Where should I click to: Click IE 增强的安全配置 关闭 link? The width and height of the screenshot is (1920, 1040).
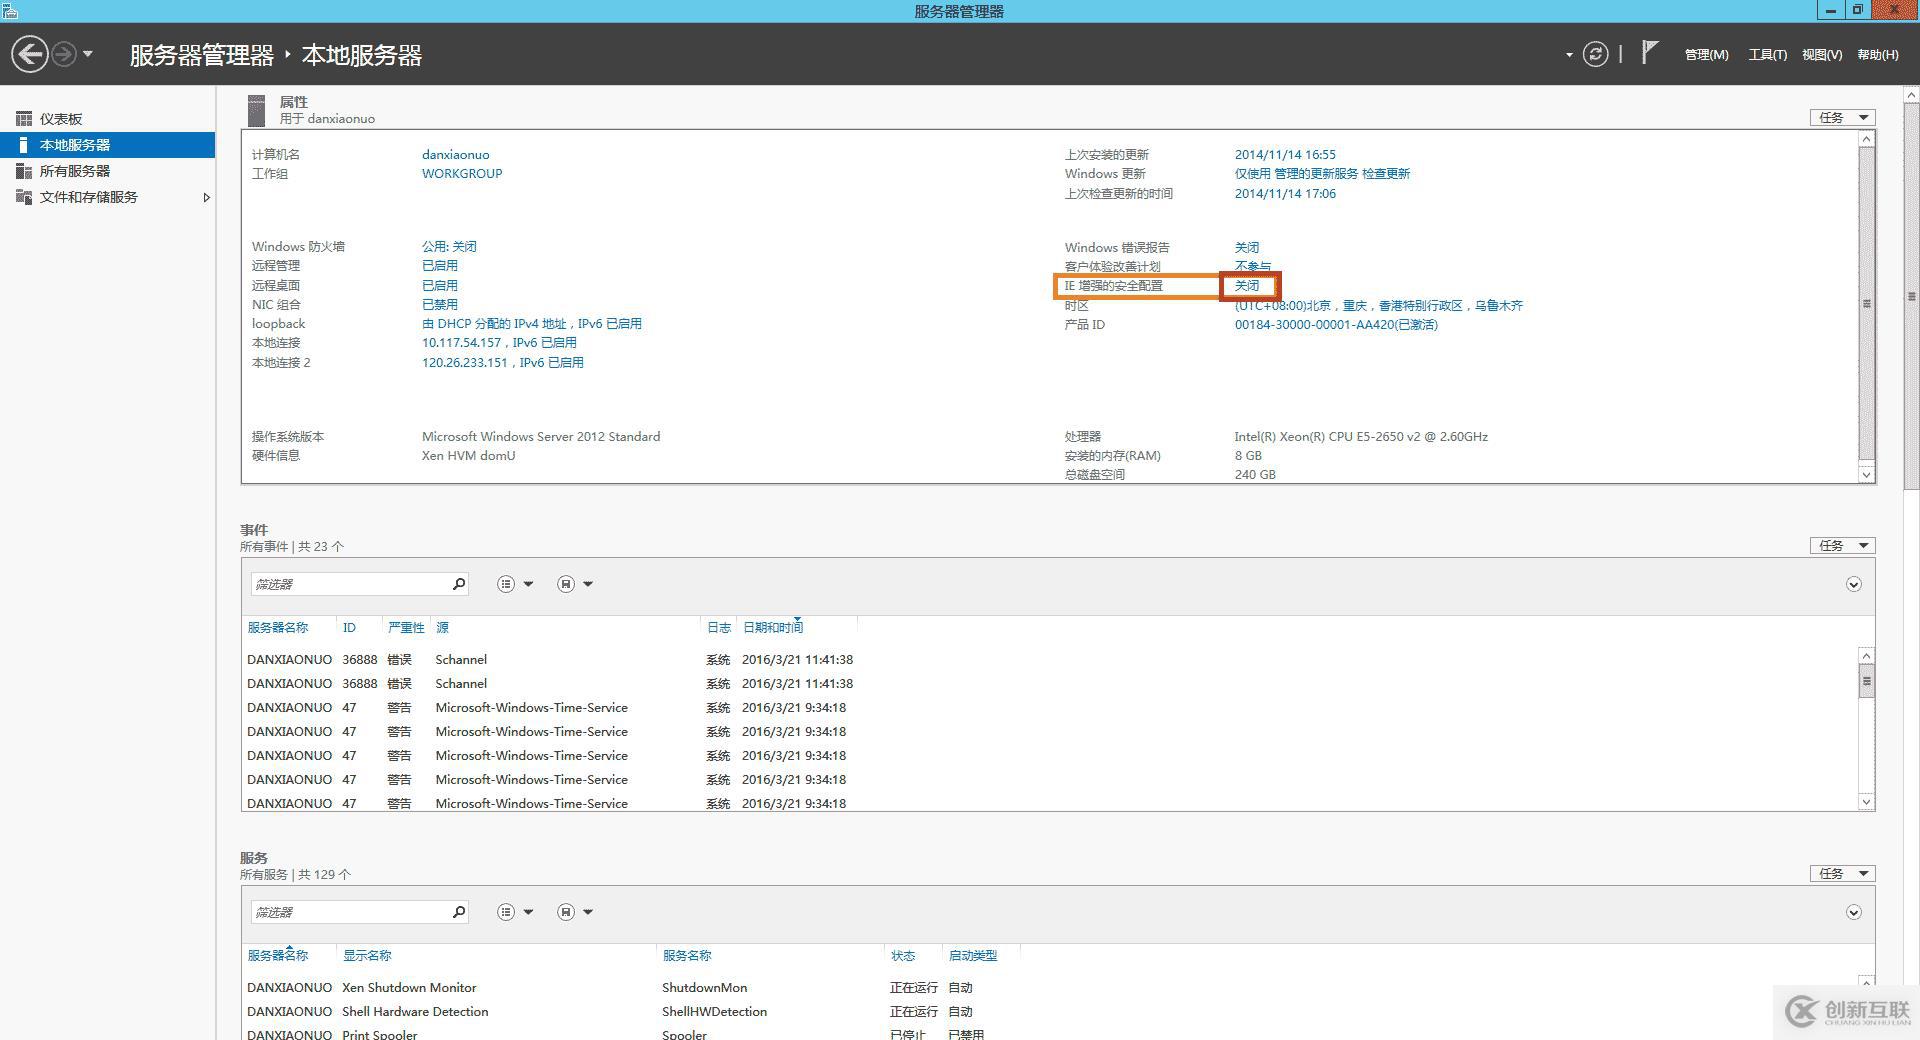1247,286
